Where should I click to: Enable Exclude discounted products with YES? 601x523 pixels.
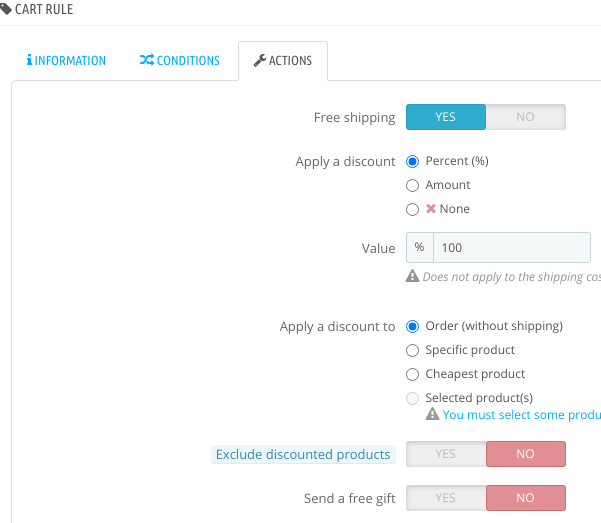pyautogui.click(x=446, y=454)
